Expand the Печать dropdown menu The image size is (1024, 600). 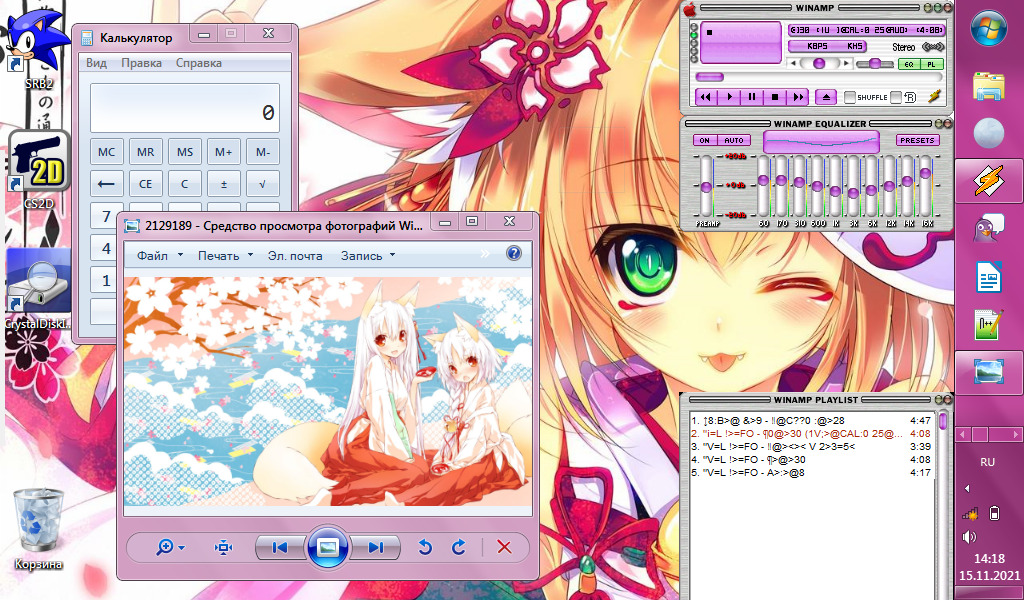224,255
